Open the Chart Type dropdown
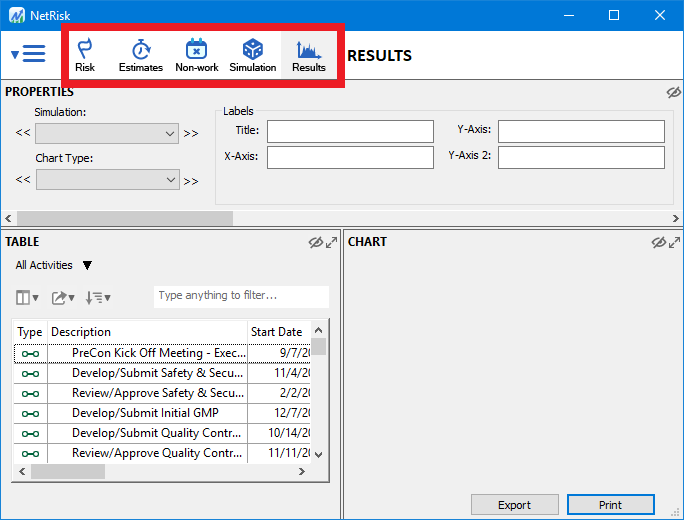 tap(107, 179)
